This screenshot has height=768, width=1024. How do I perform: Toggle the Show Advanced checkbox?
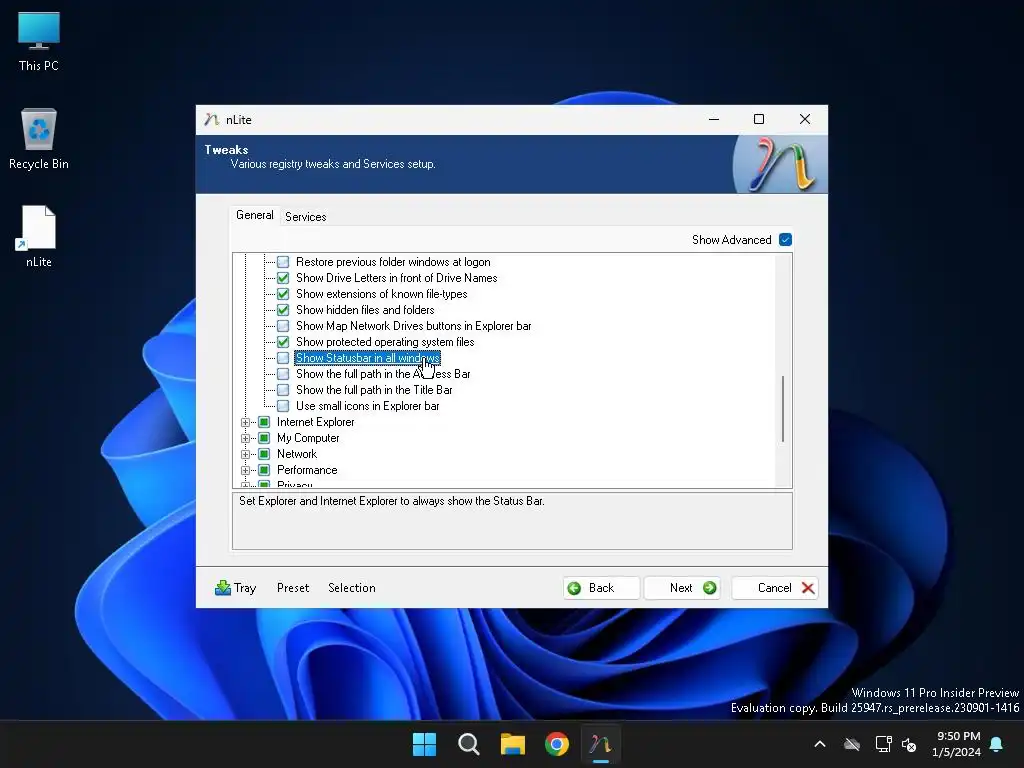click(x=786, y=240)
